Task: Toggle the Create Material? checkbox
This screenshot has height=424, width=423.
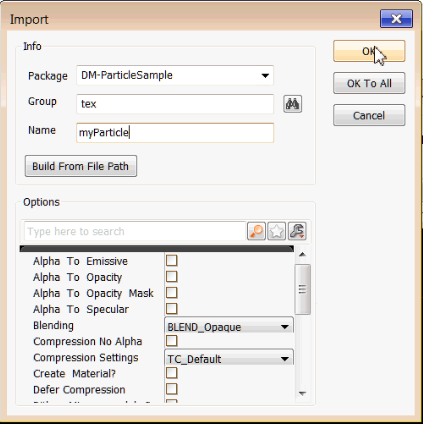Action: click(x=171, y=373)
